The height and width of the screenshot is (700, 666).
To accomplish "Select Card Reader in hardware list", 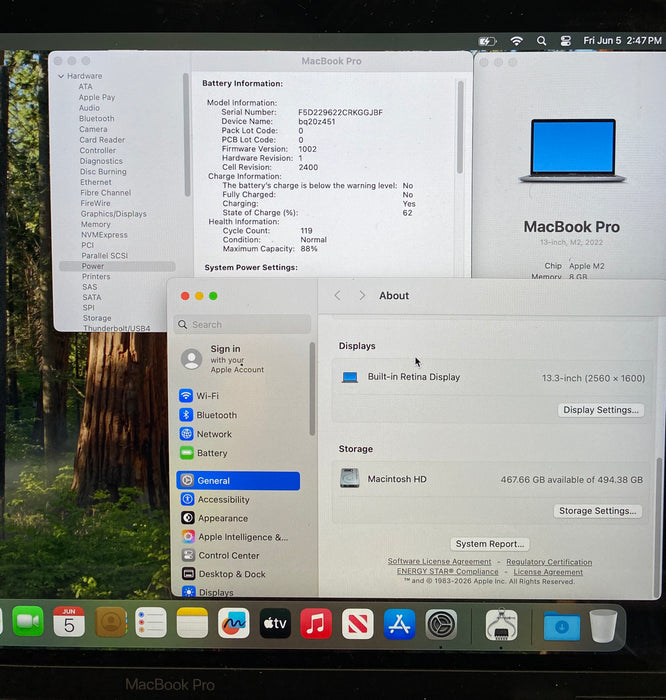I will (x=102, y=140).
